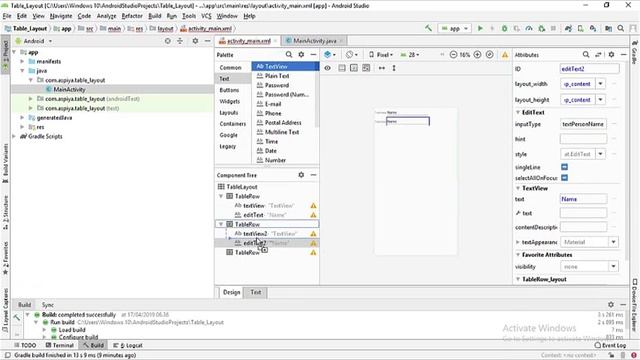Switch to the Text editor tab
The height and width of the screenshot is (360, 640).
(x=256, y=292)
